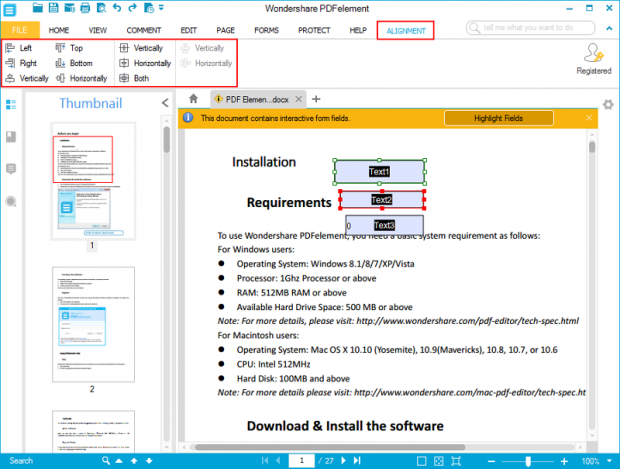Align fields Left

pos(19,48)
